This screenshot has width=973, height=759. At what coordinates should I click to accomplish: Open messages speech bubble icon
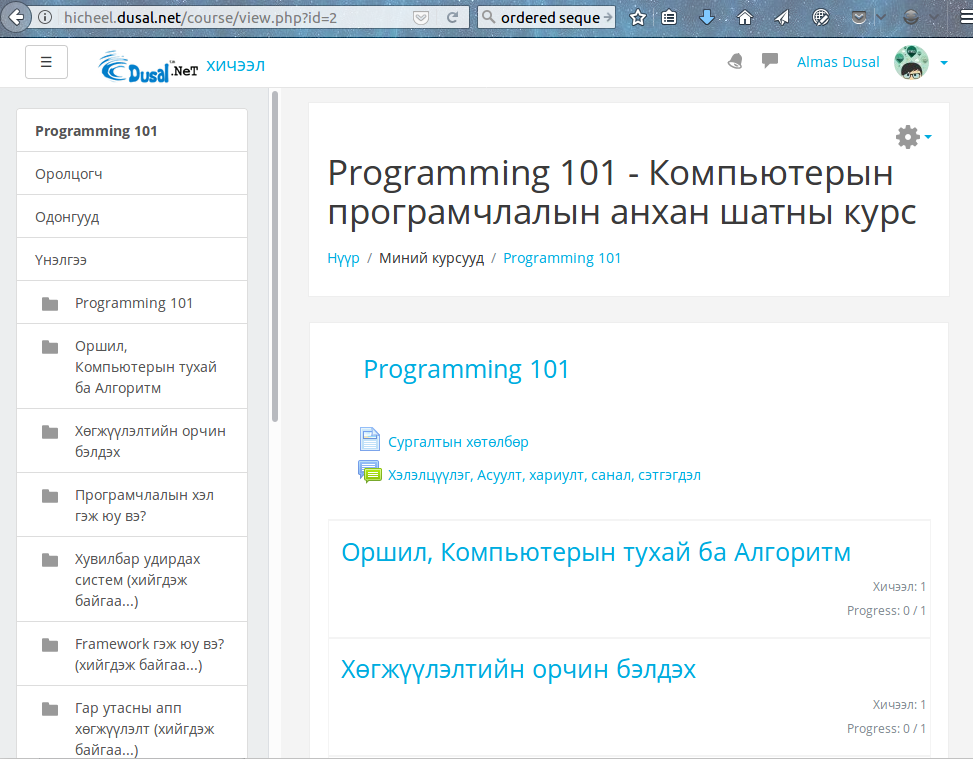point(769,61)
